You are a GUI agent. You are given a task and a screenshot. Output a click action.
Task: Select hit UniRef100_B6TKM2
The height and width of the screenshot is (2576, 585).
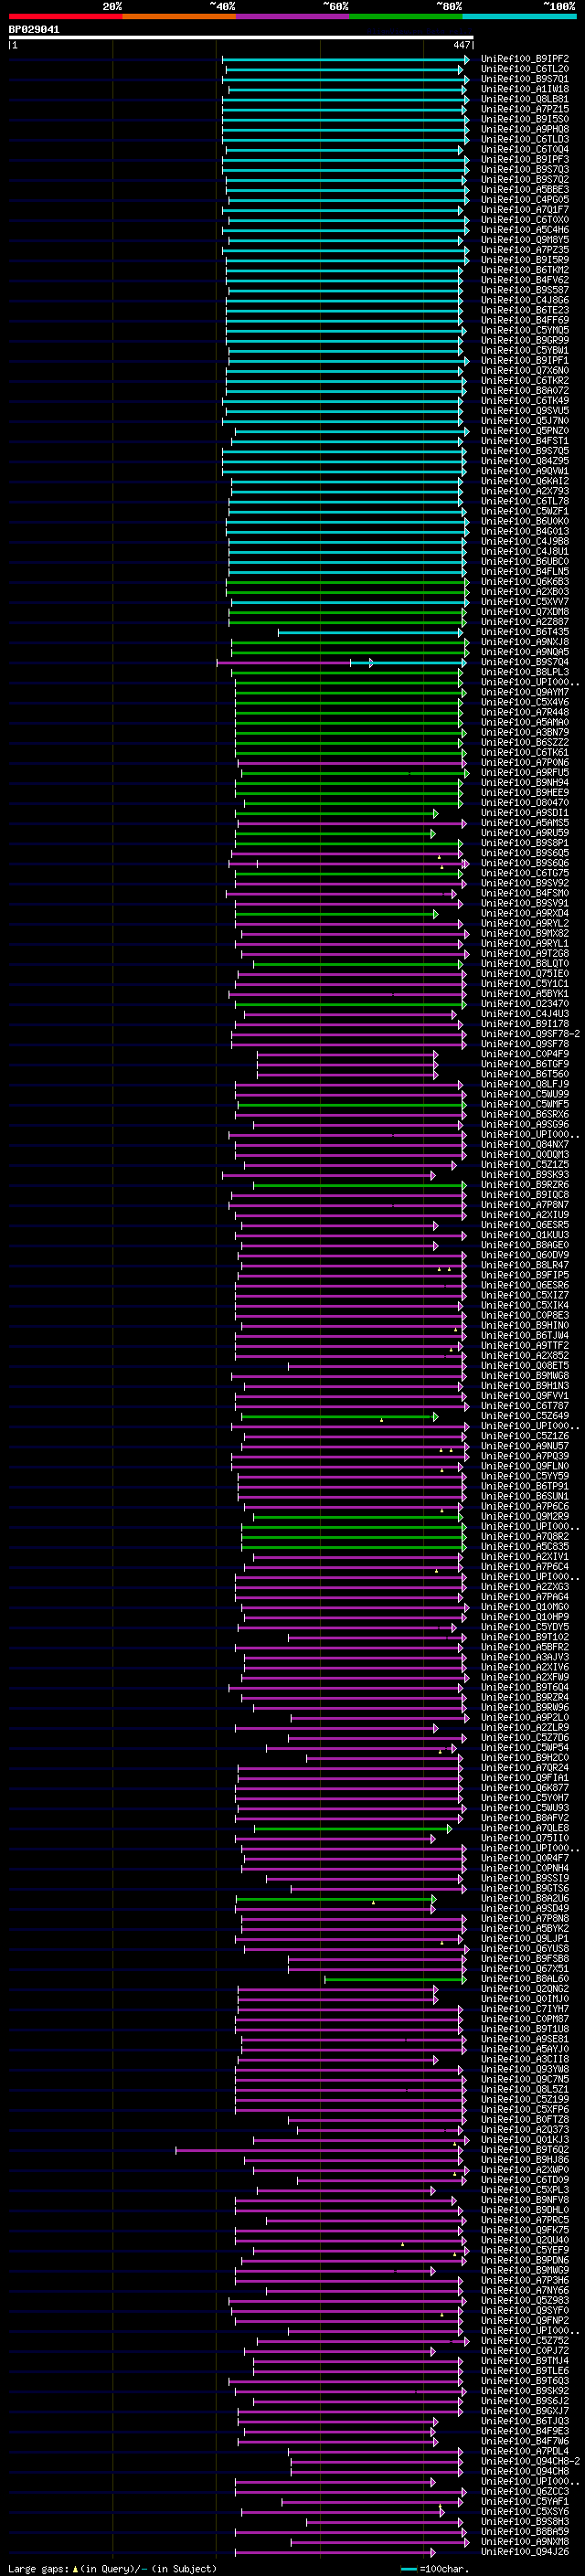524,270
